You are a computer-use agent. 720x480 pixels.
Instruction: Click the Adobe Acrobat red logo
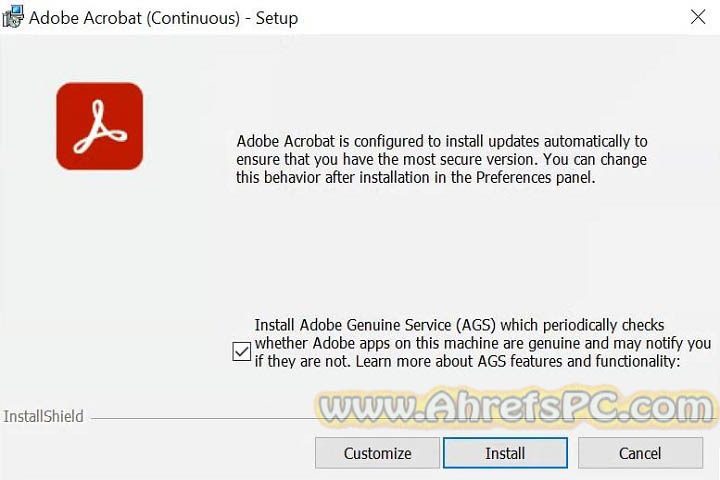tap(100, 126)
